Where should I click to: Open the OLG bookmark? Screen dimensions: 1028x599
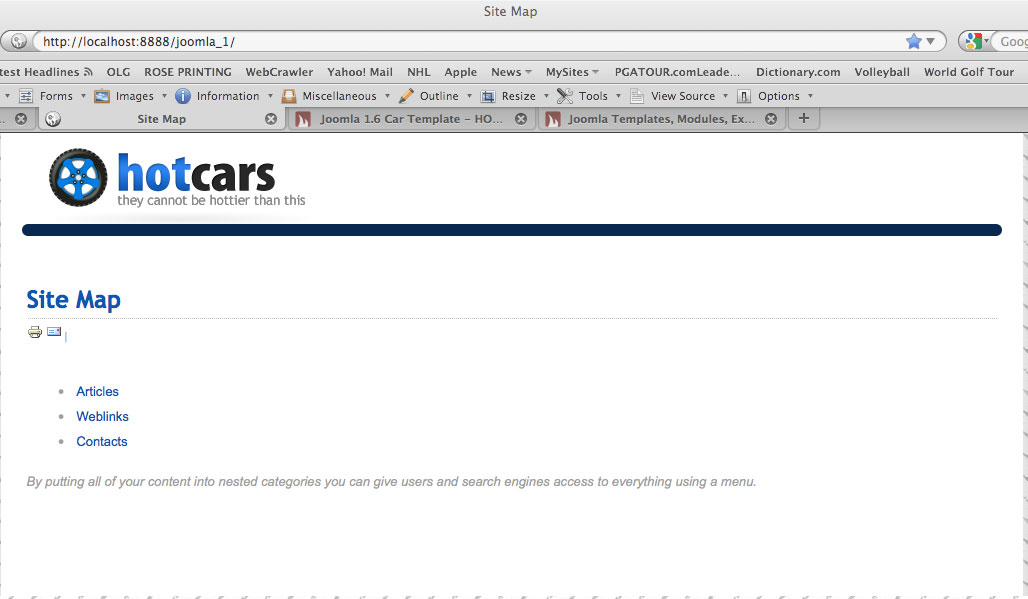pyautogui.click(x=119, y=72)
